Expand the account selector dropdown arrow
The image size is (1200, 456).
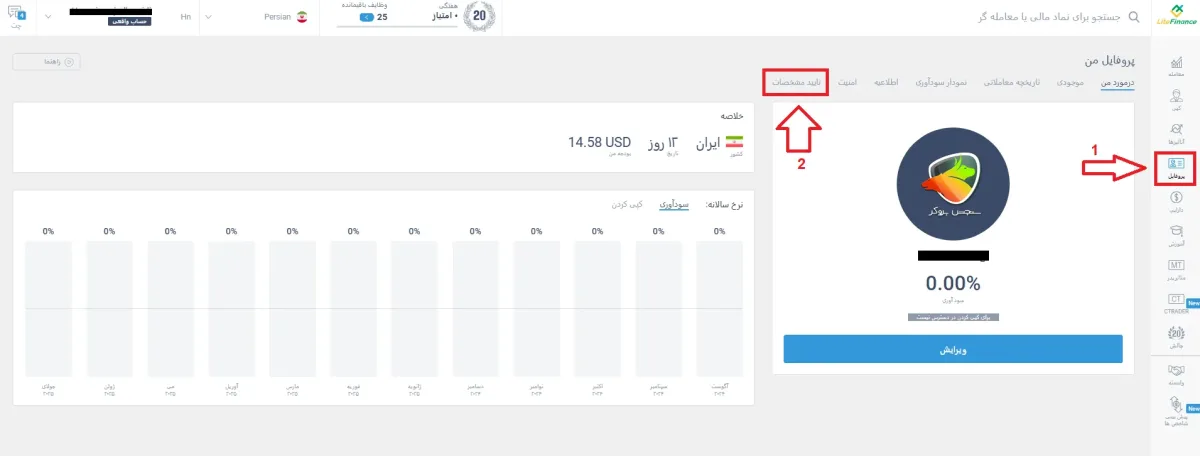(x=50, y=17)
